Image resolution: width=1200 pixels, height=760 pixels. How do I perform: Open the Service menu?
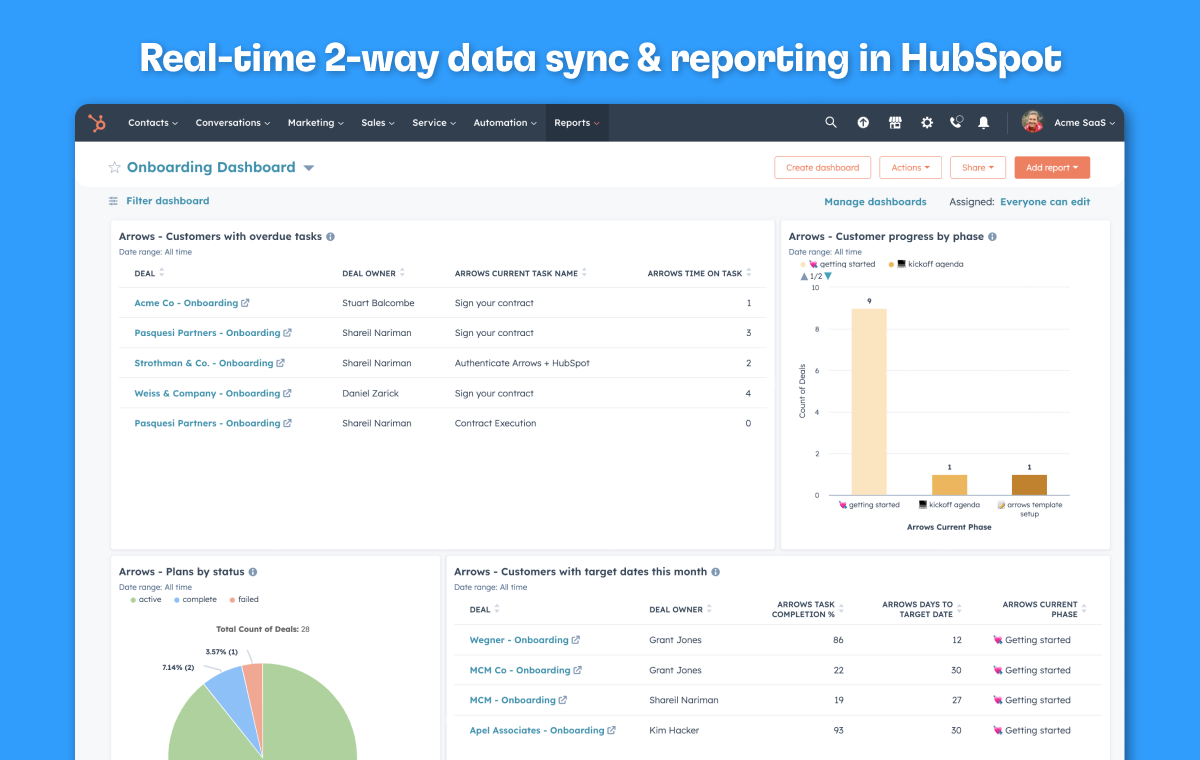click(x=434, y=123)
